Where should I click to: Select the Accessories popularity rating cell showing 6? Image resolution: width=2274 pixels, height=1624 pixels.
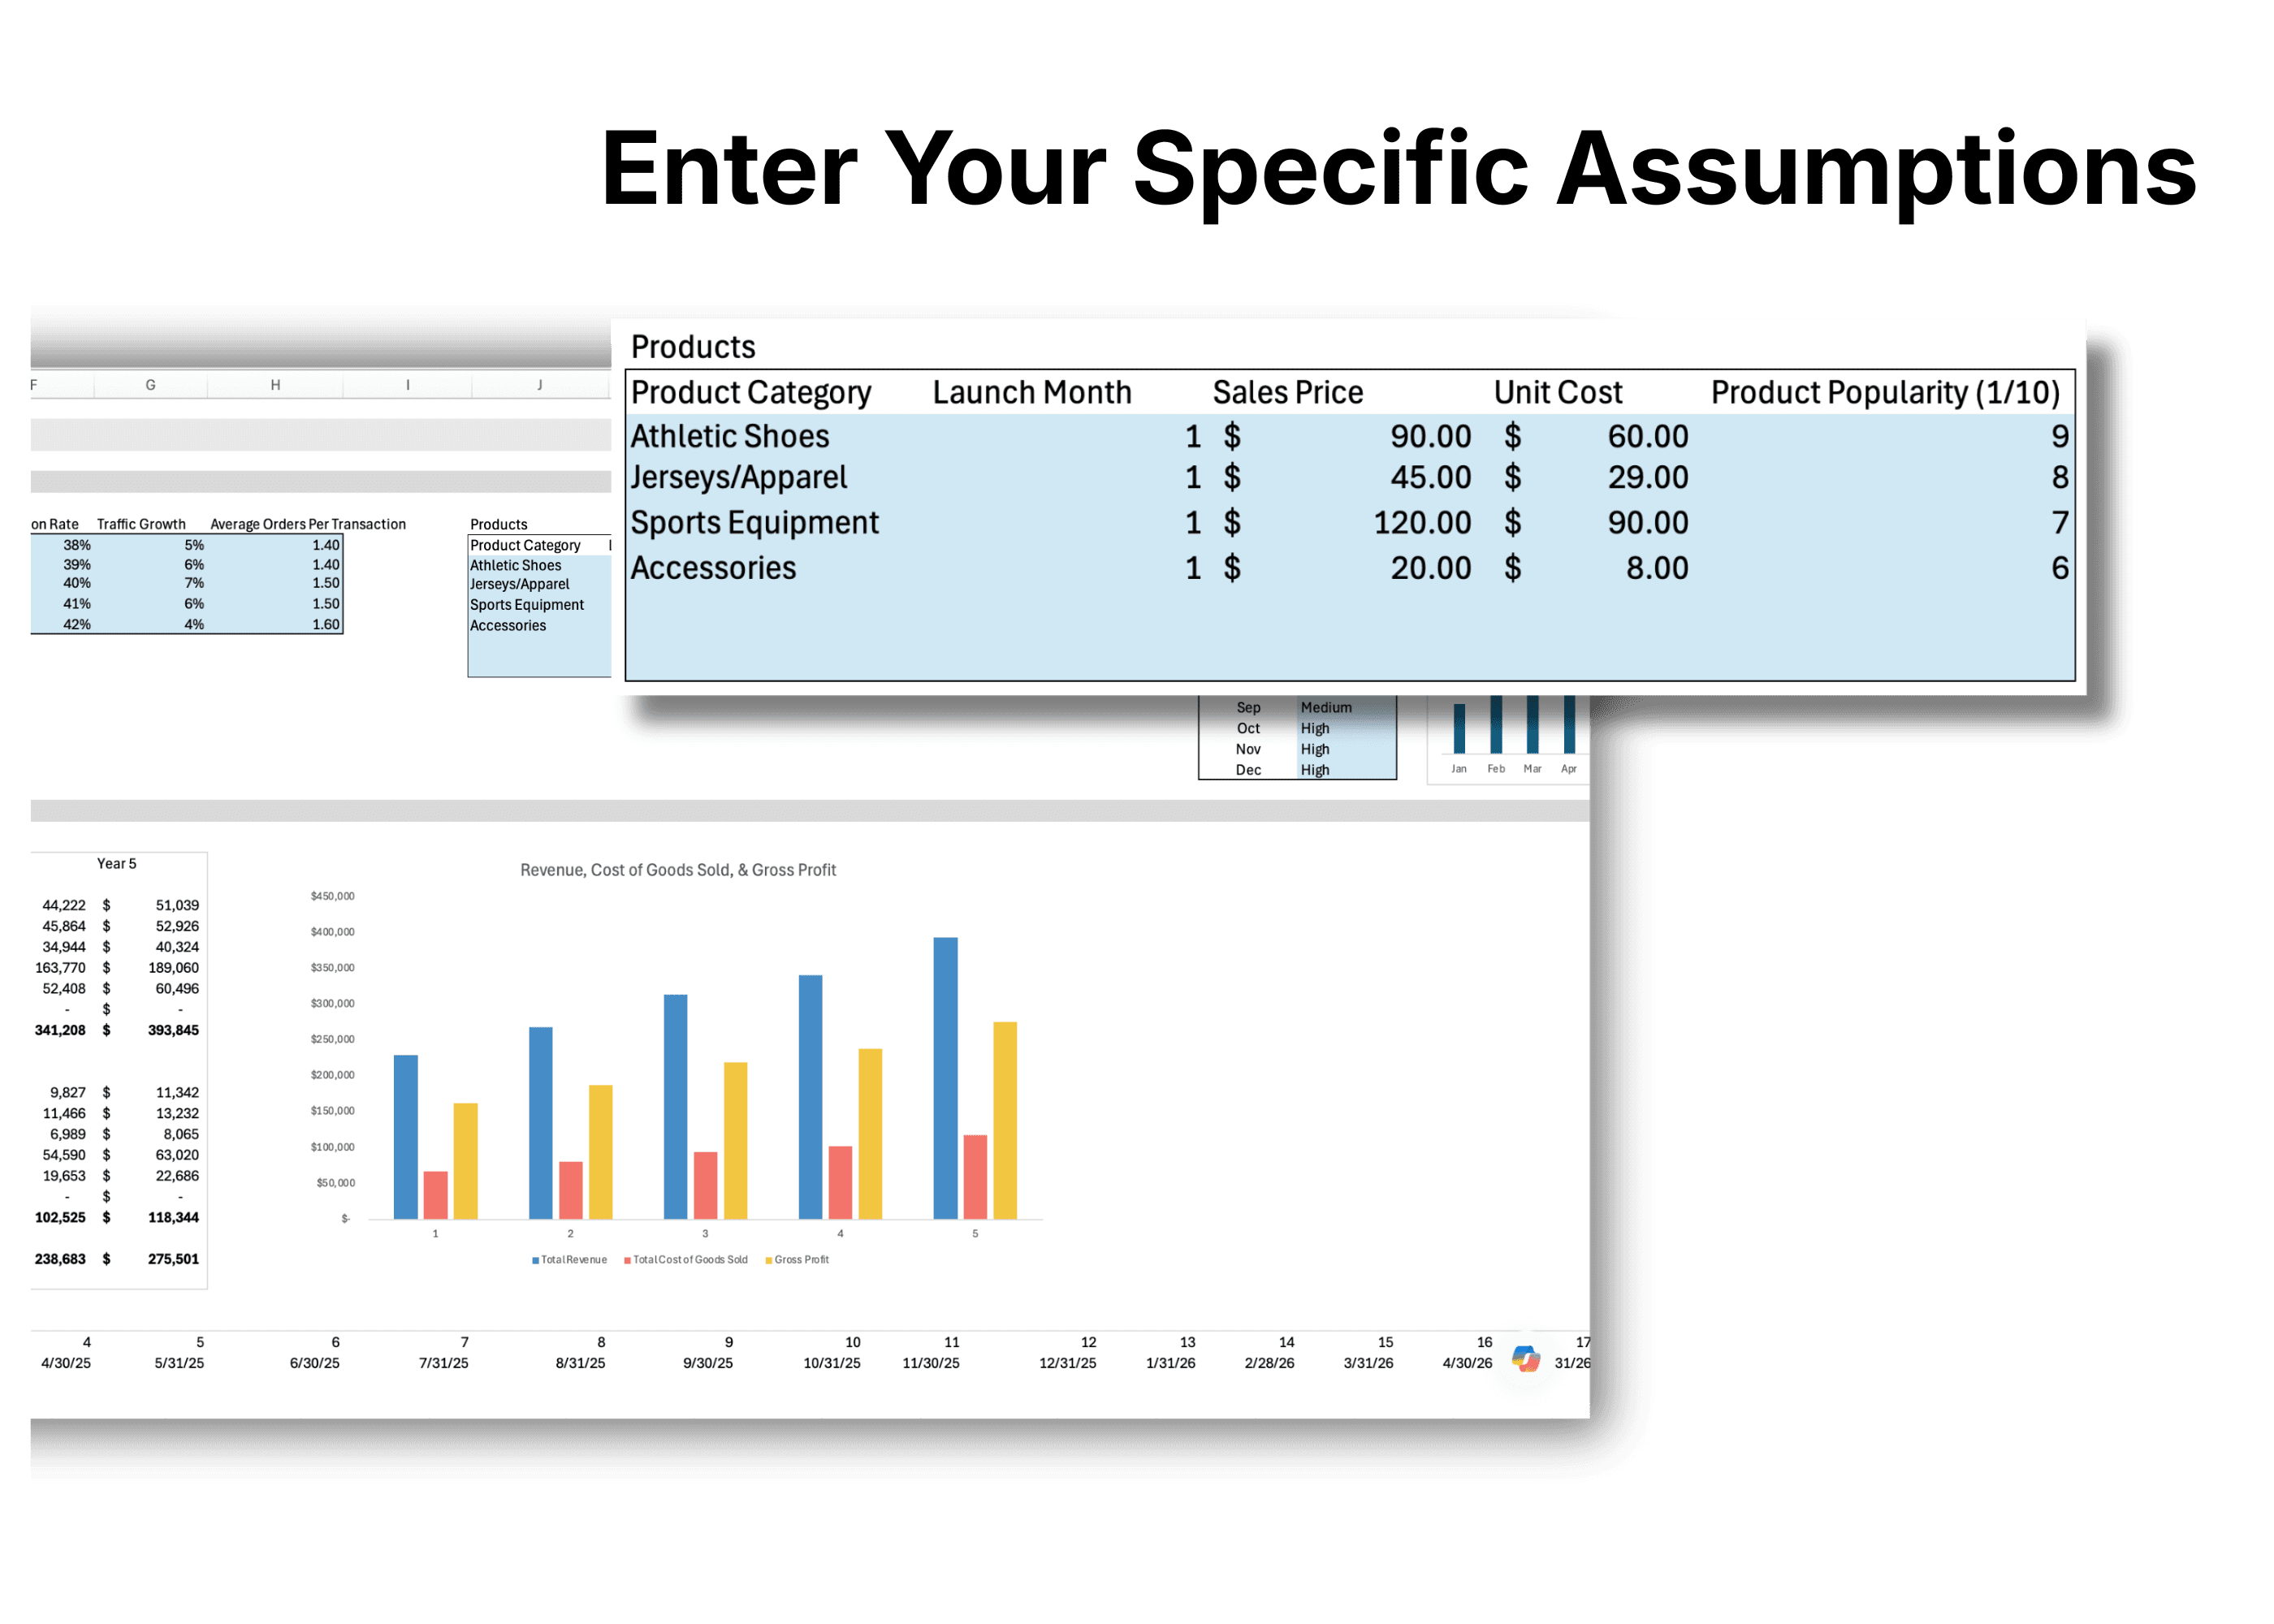point(2060,567)
